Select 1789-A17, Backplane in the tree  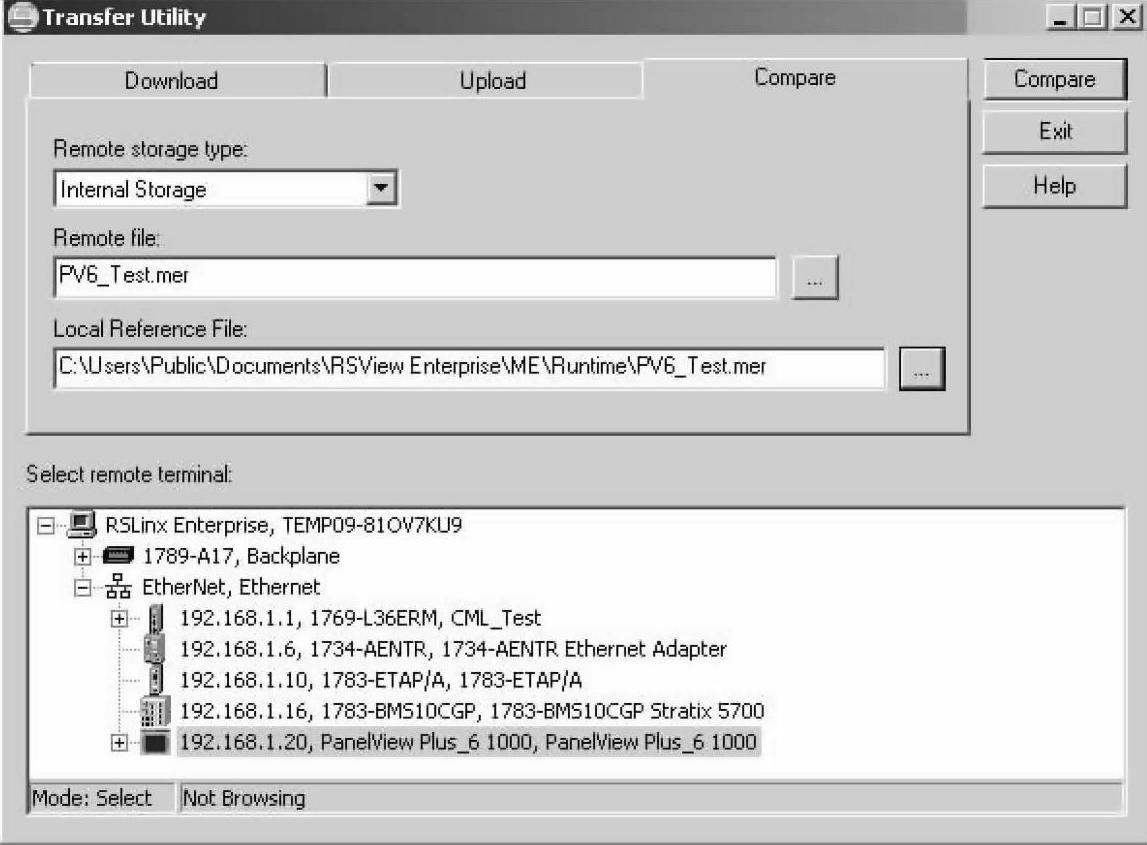pyautogui.click(x=241, y=556)
